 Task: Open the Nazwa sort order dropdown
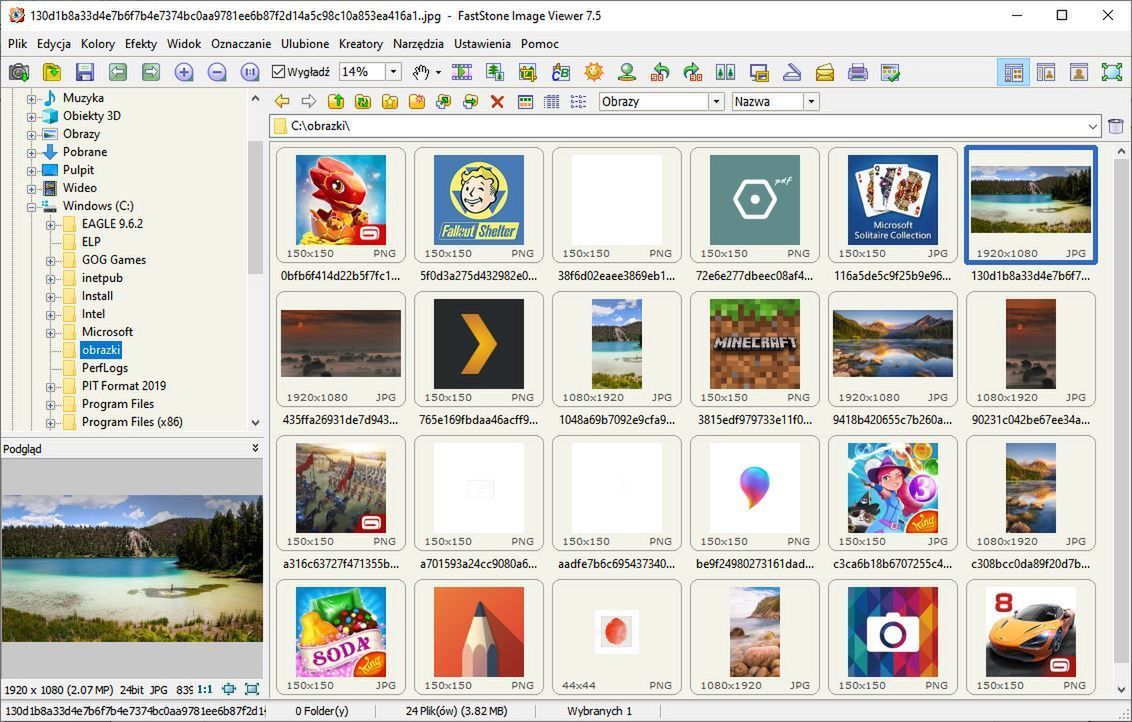[811, 102]
